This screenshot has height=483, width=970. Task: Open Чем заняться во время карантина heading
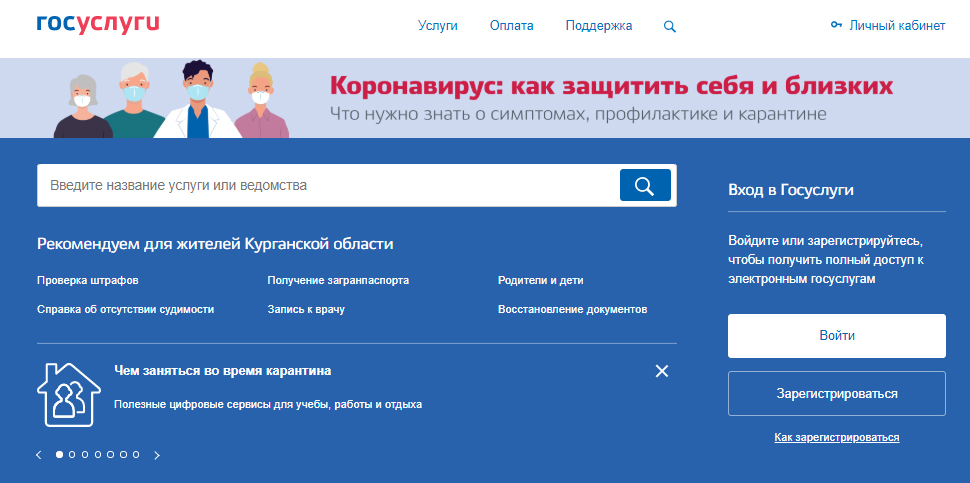(223, 370)
